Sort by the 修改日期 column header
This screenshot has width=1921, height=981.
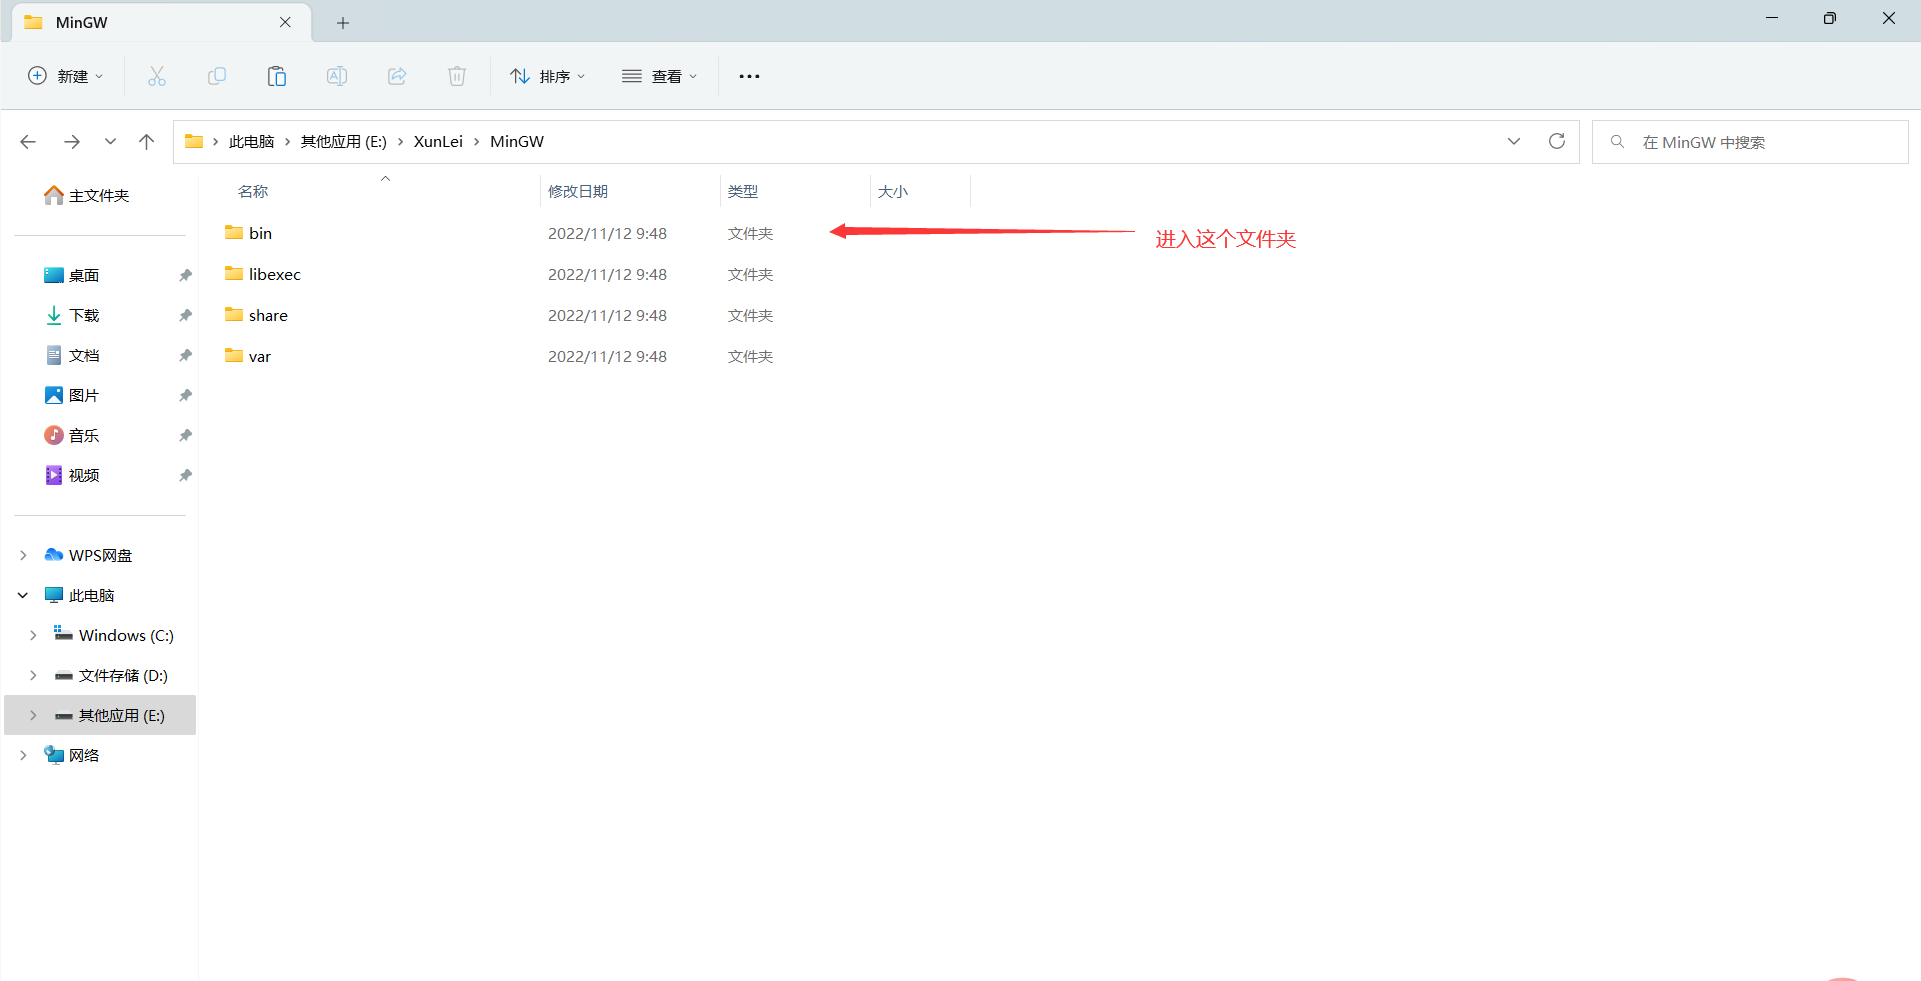[x=578, y=191]
